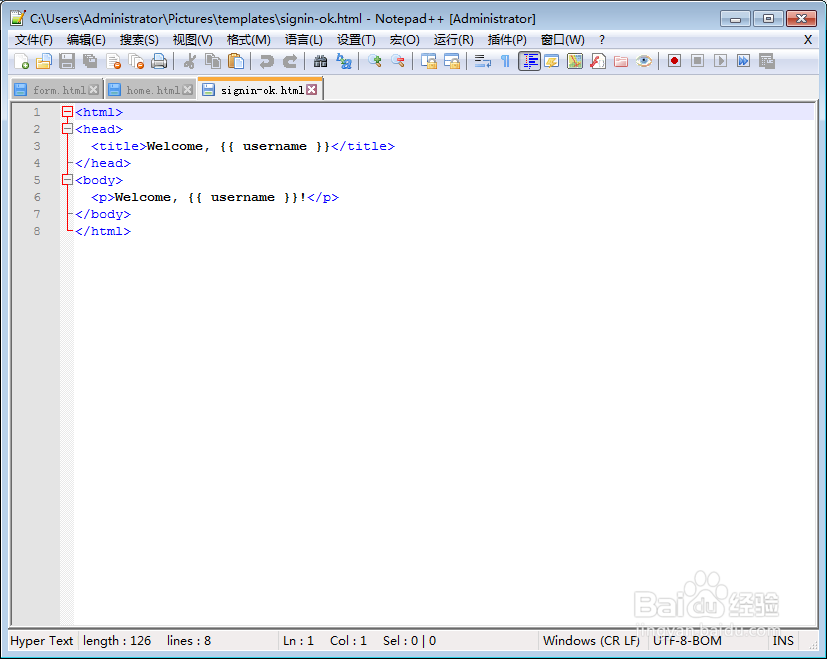
Task: Click the Print icon
Action: (x=159, y=61)
